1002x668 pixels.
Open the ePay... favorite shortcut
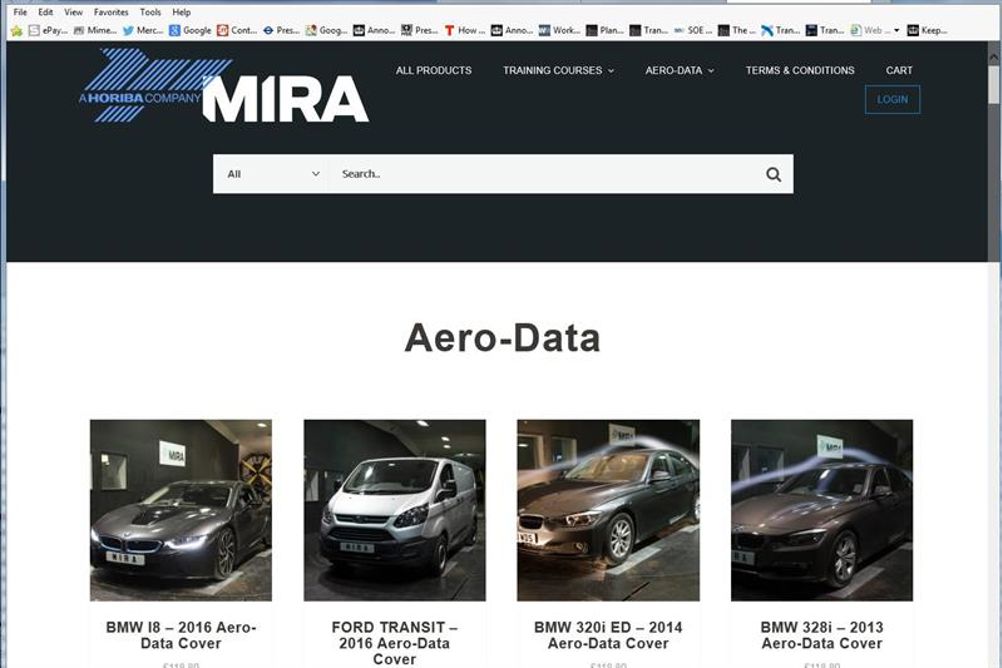point(48,30)
